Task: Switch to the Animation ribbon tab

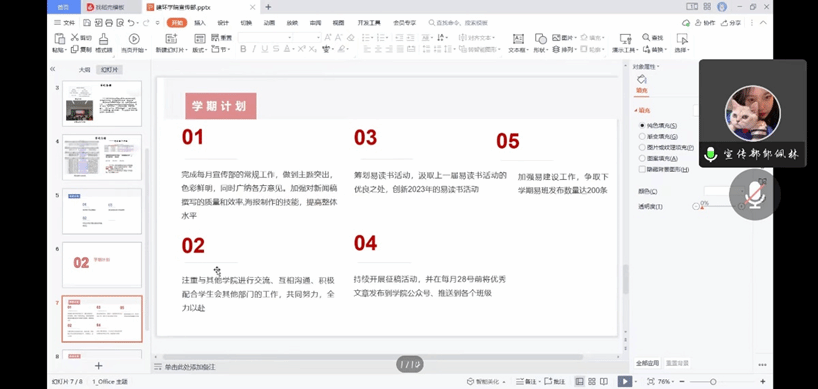Action: 269,23
